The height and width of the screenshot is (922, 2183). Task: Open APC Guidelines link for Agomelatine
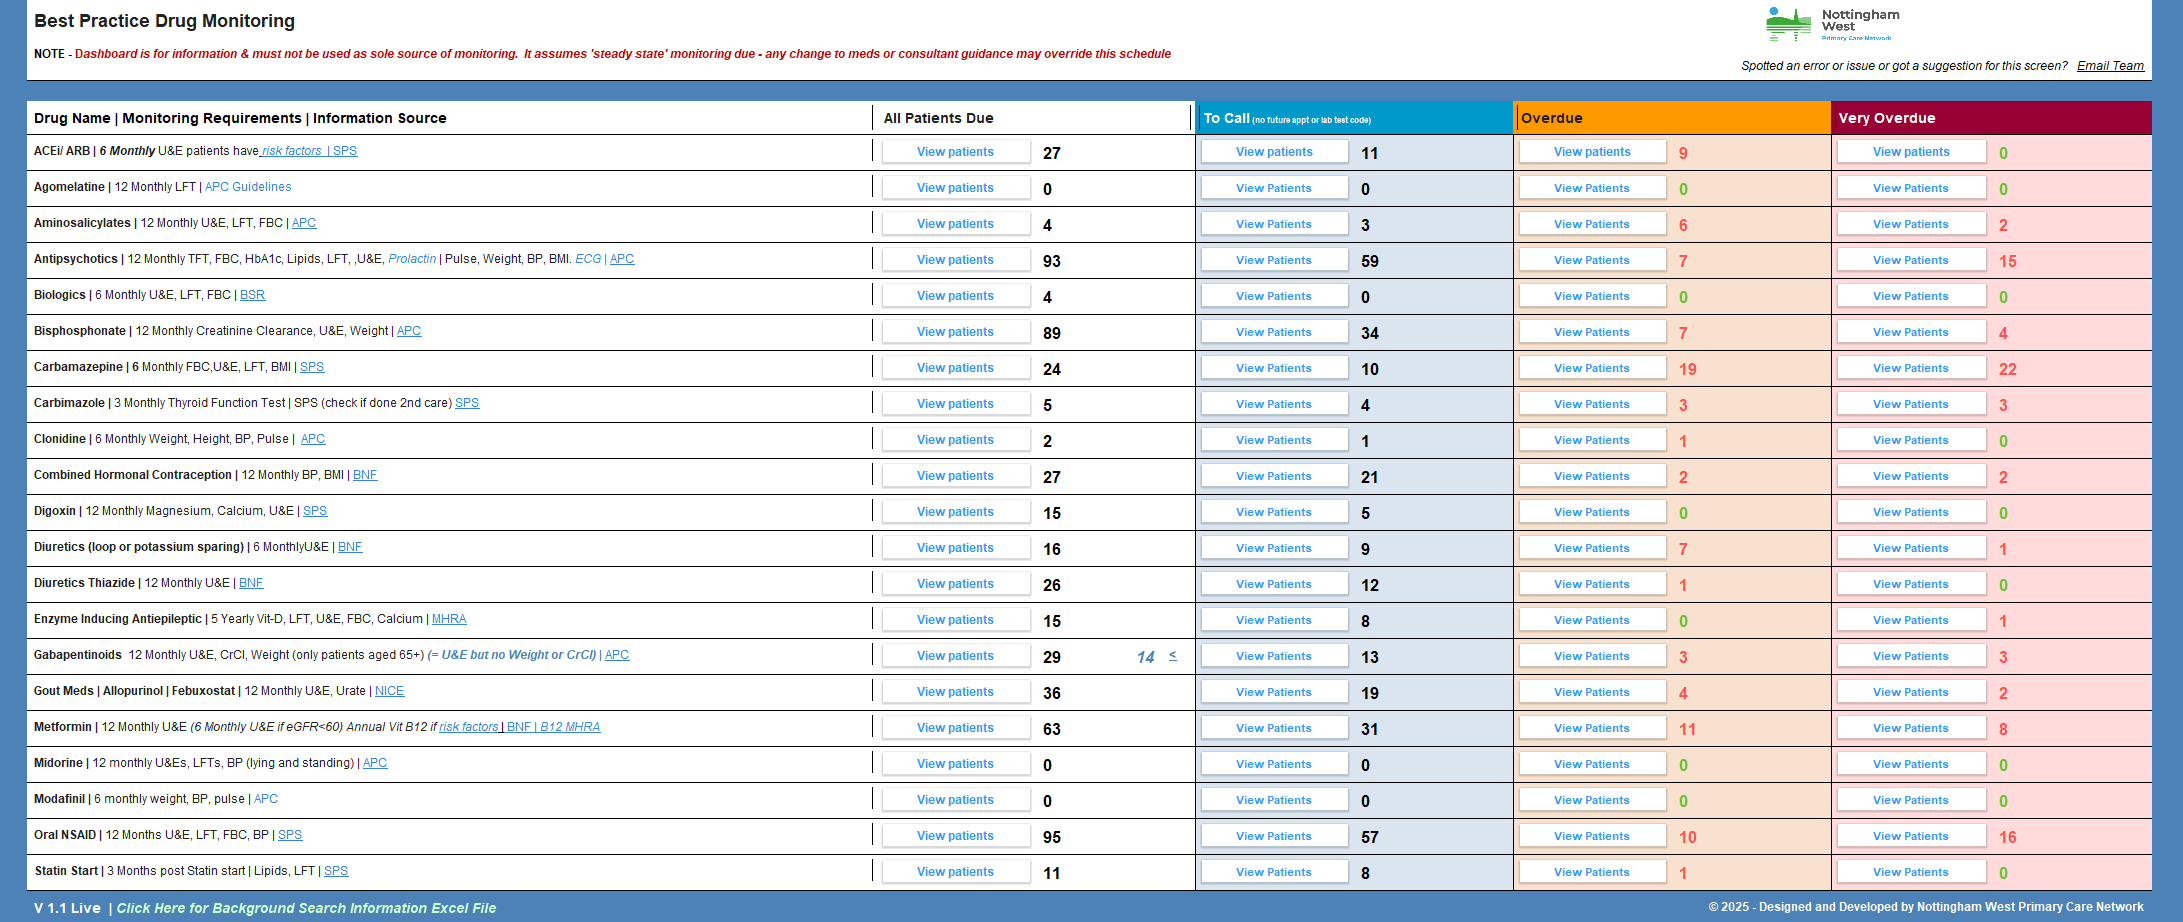[x=248, y=187]
